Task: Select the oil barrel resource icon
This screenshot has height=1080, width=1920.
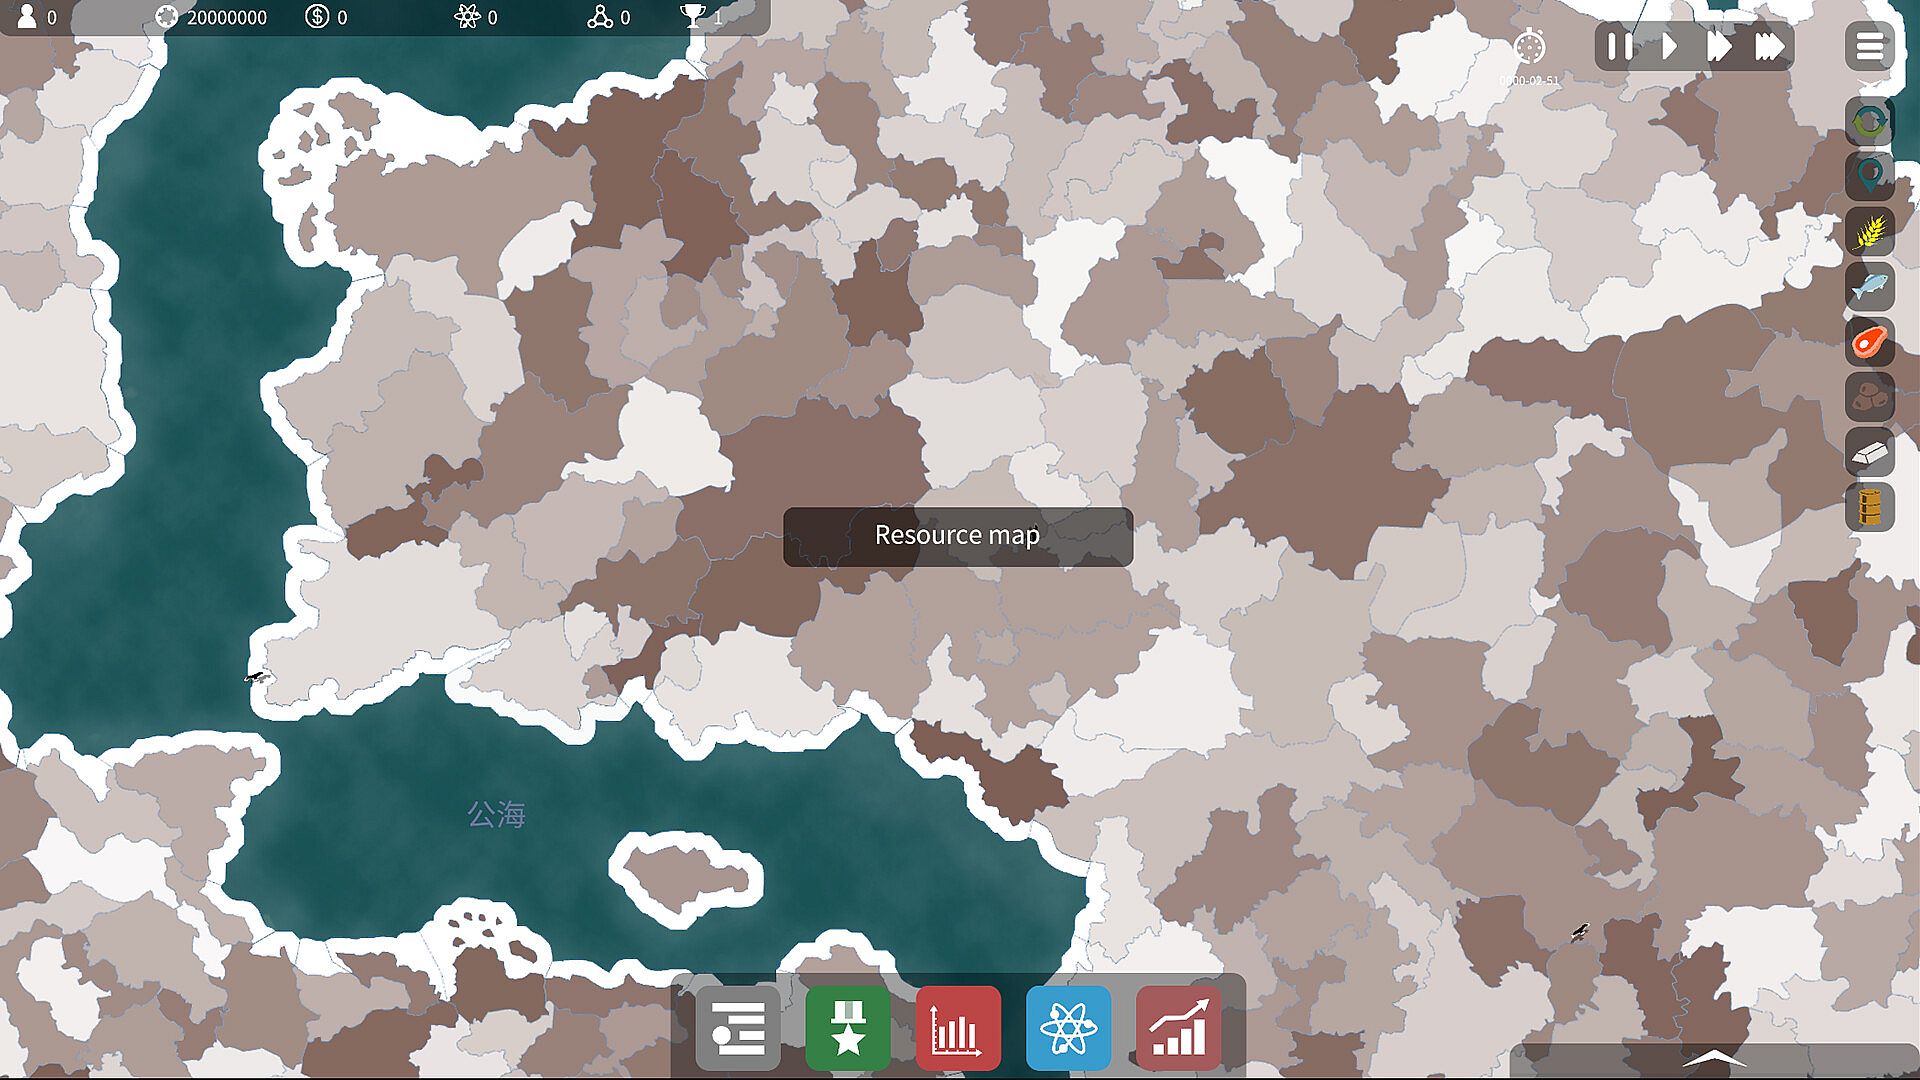Action: [x=1869, y=507]
